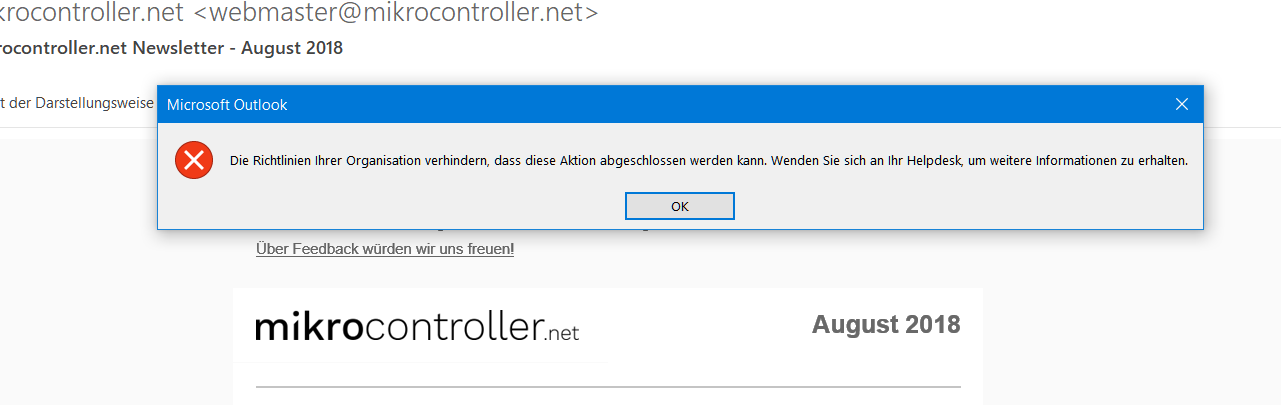
Task: Open the feedback link "Über Feedback würden wir uns freuen!"
Action: click(385, 249)
